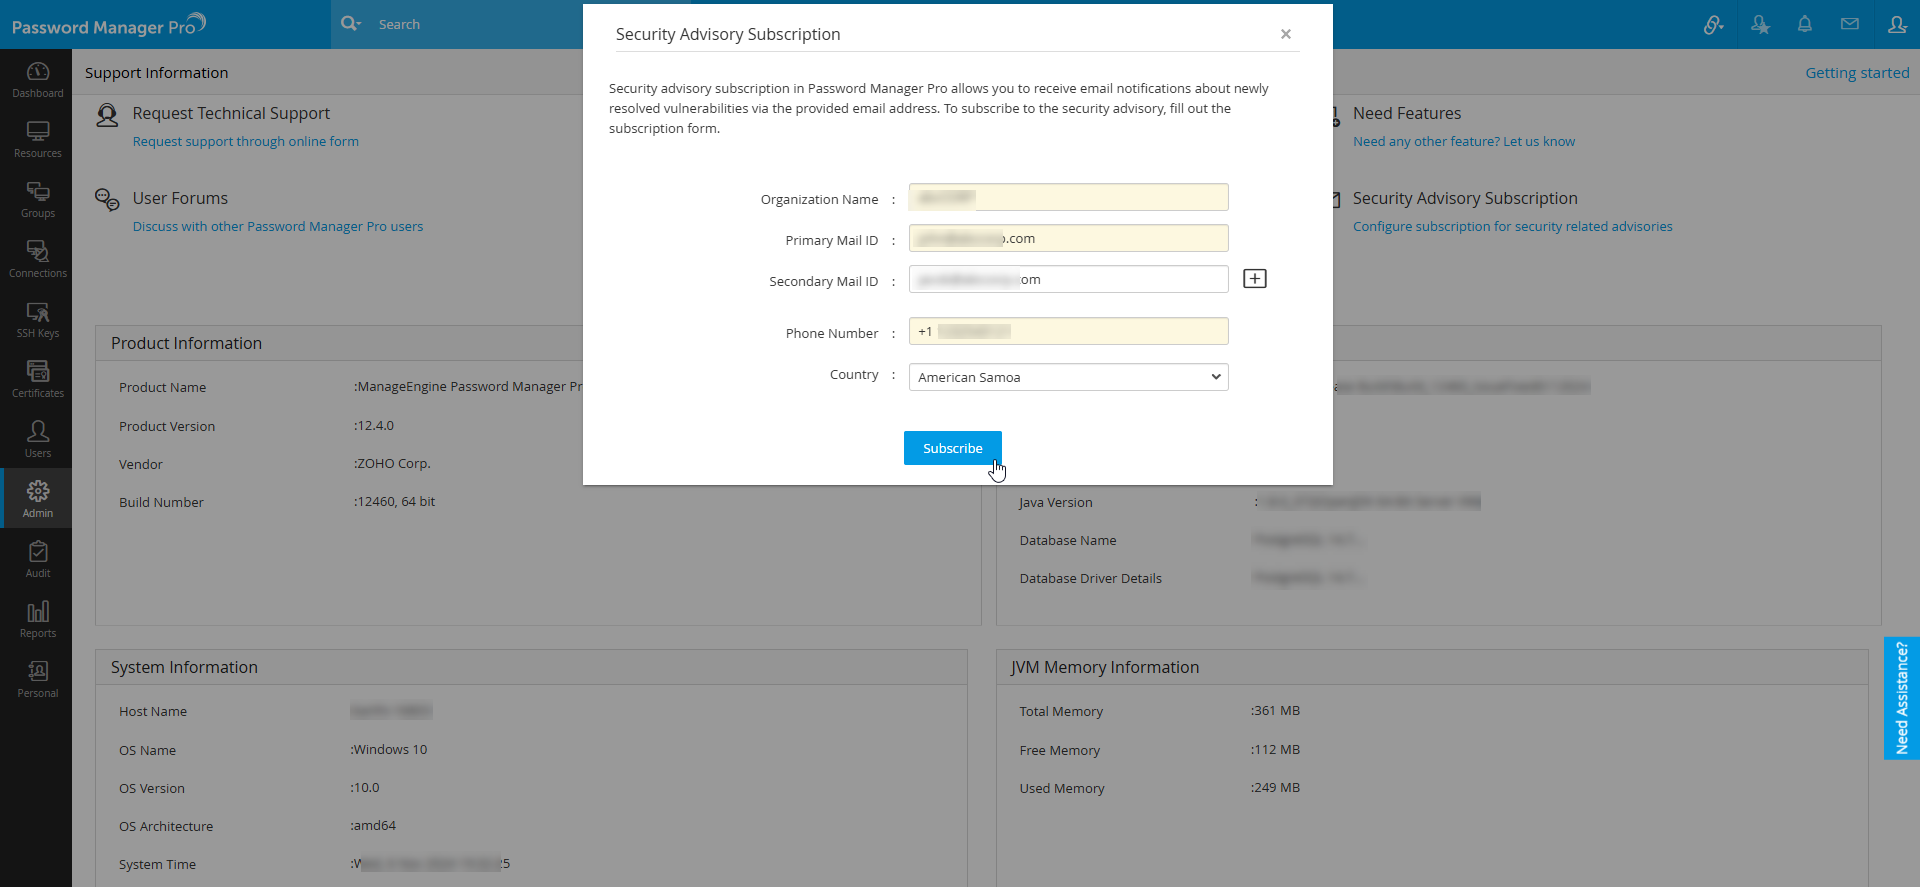Open the Personal section
Viewport: 1920px width, 887px height.
[x=37, y=679]
